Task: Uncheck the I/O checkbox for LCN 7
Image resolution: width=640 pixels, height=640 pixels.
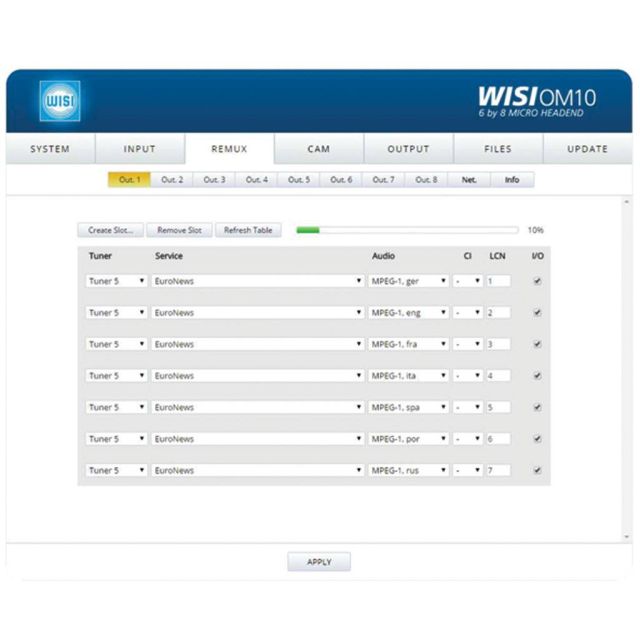Action: (x=538, y=470)
